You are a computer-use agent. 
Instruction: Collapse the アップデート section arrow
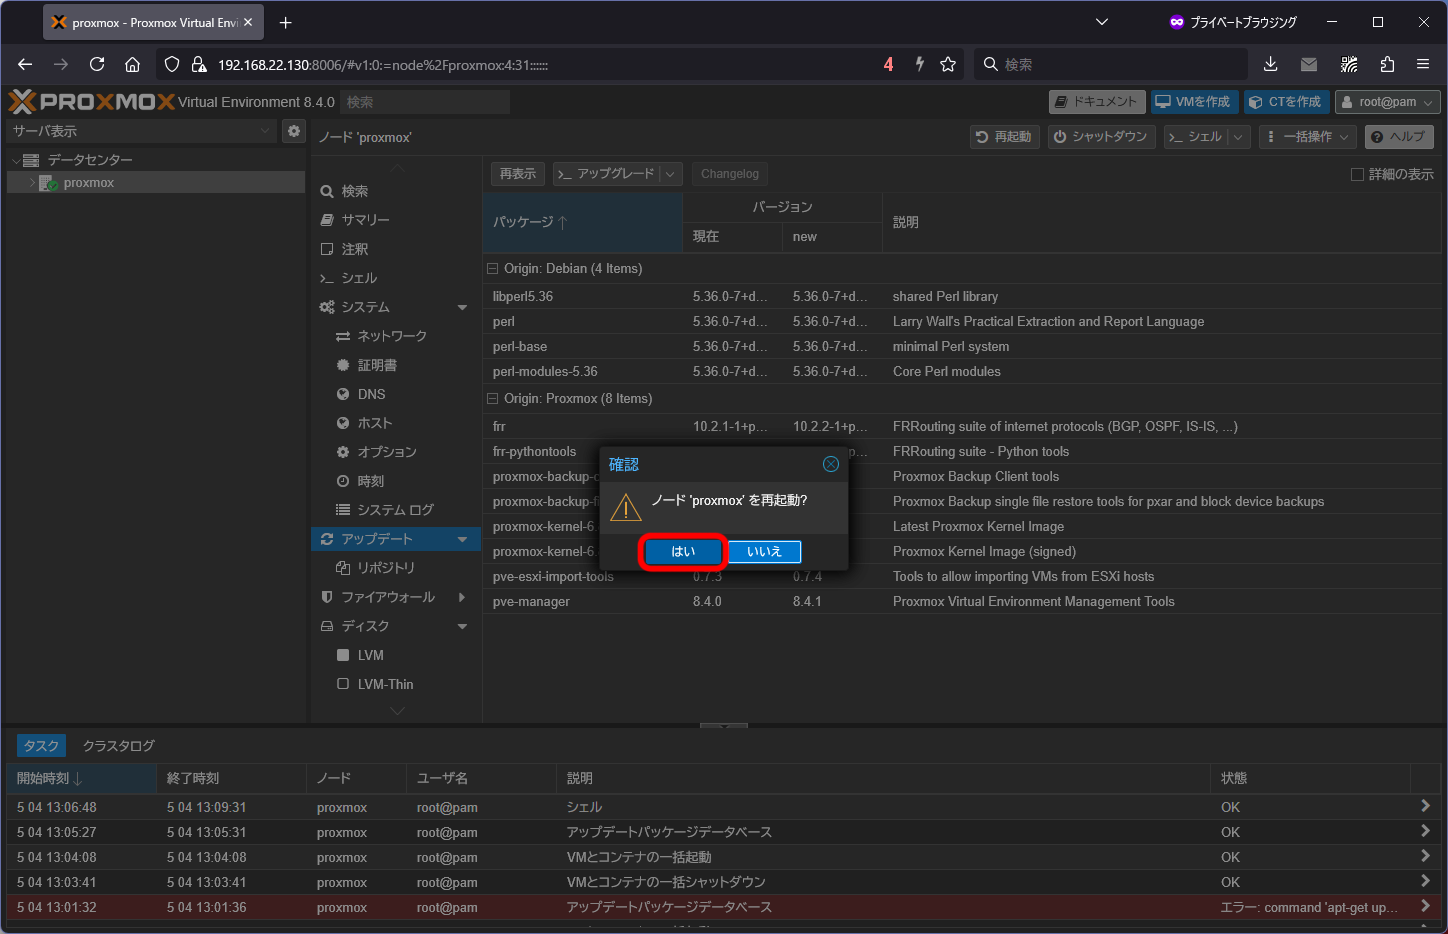pyautogui.click(x=462, y=539)
